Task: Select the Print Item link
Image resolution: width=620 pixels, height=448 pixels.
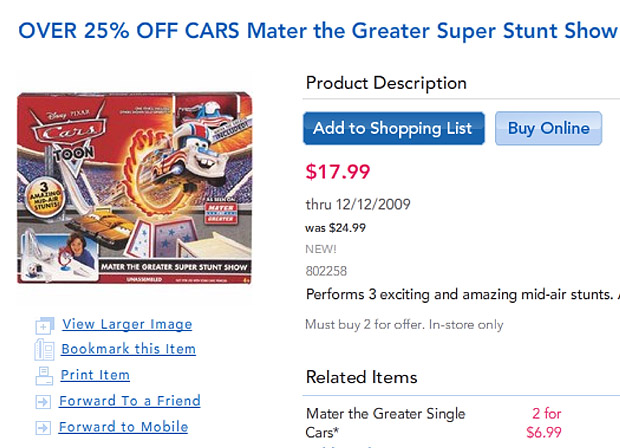Action: pyautogui.click(x=95, y=374)
